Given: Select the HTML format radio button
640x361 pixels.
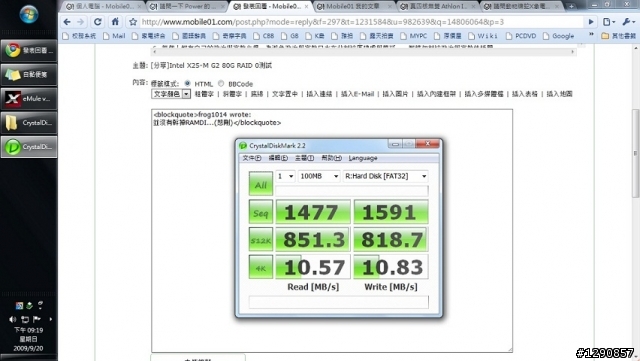Looking at the screenshot, I should tap(187, 83).
